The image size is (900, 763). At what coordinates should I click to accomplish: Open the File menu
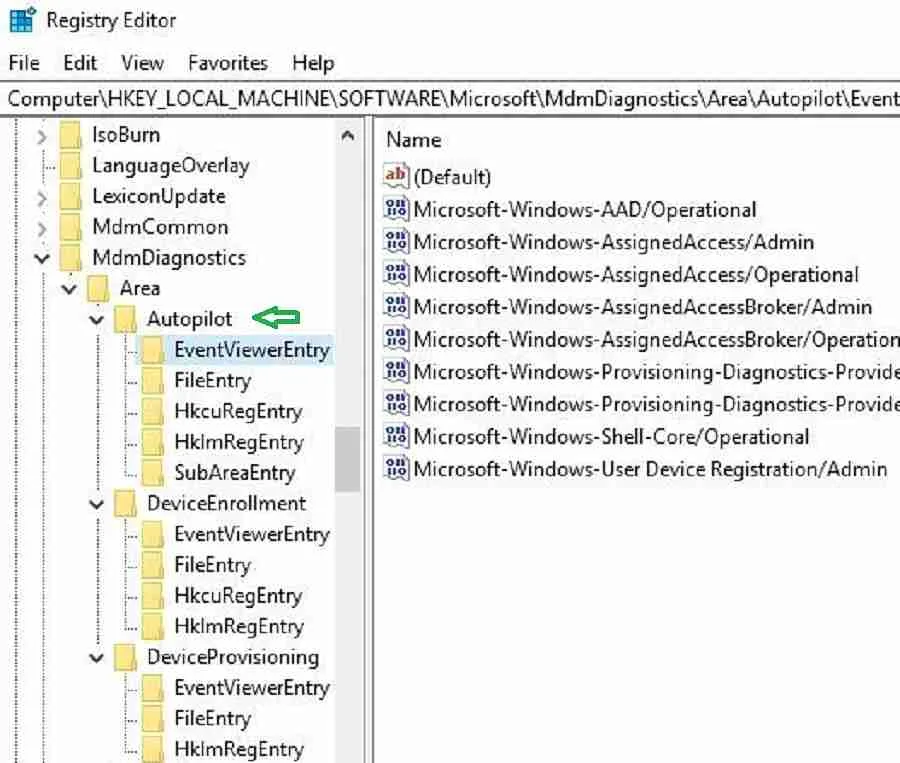pos(24,63)
